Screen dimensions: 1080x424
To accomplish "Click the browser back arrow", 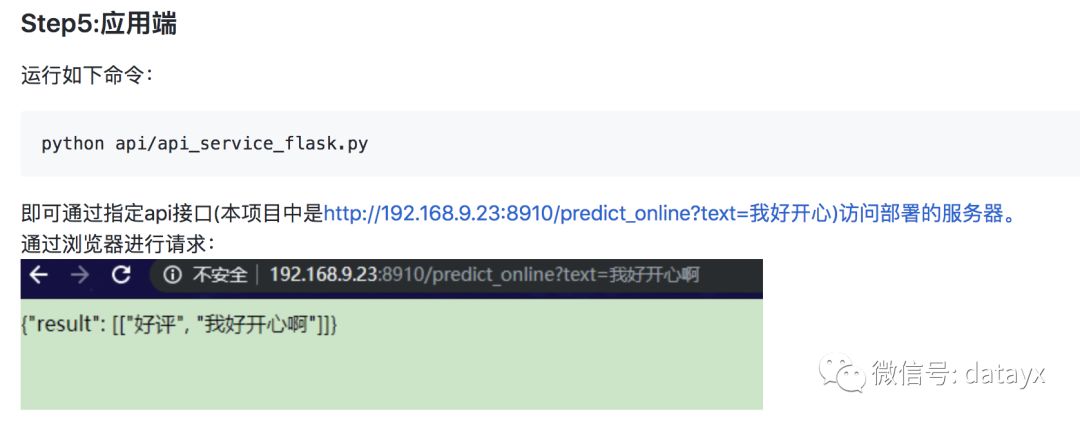I will click(39, 275).
